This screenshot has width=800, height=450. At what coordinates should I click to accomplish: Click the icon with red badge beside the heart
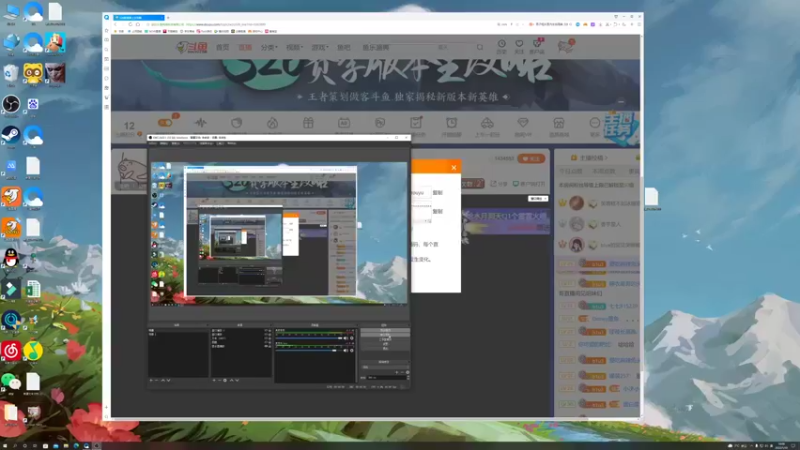[x=537, y=46]
